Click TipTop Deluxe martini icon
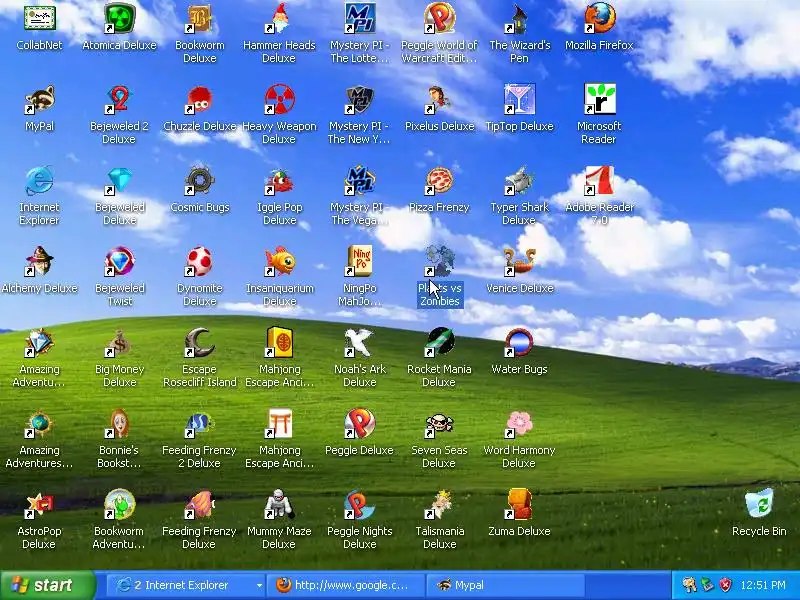800x600 pixels. [519, 99]
